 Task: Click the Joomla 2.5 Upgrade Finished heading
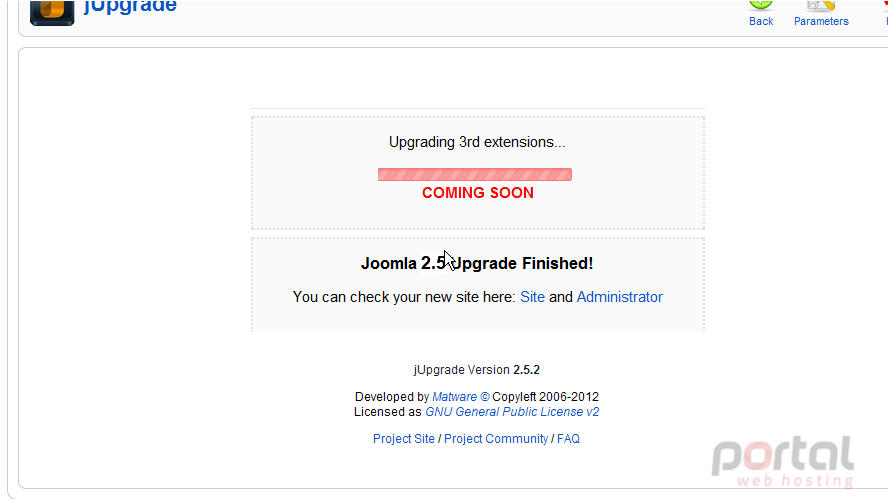click(477, 264)
